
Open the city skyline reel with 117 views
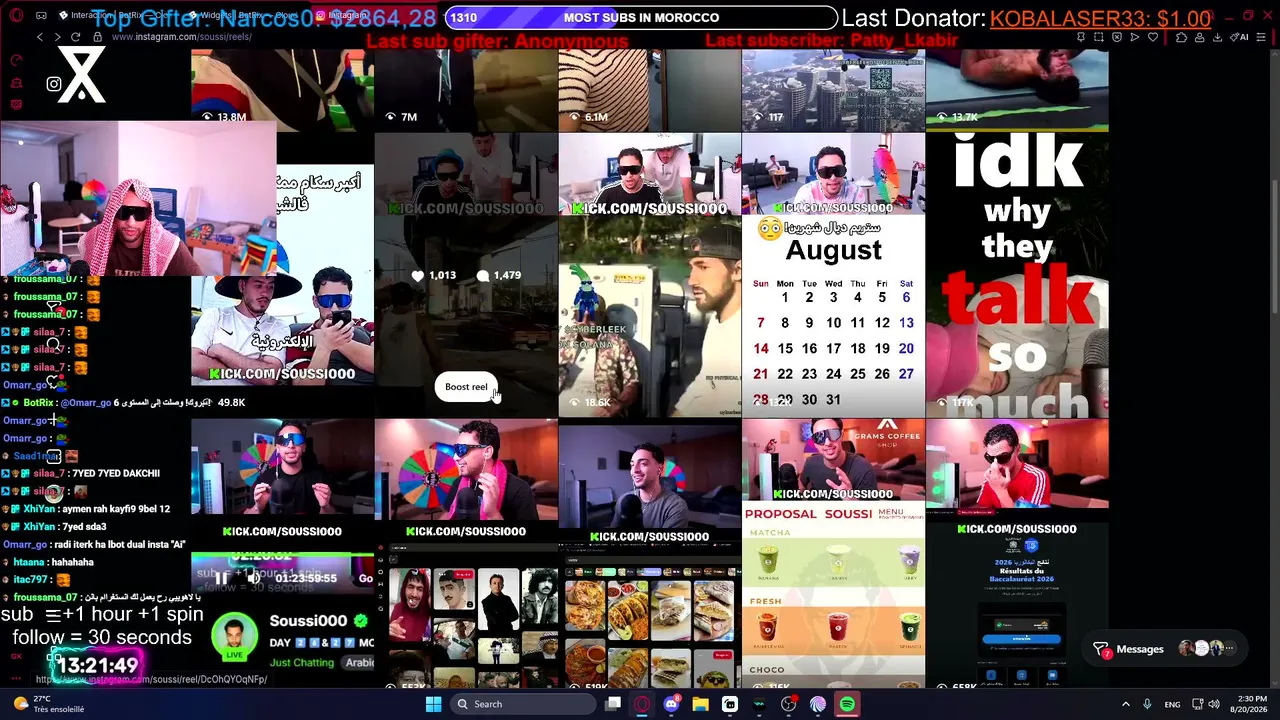(833, 91)
